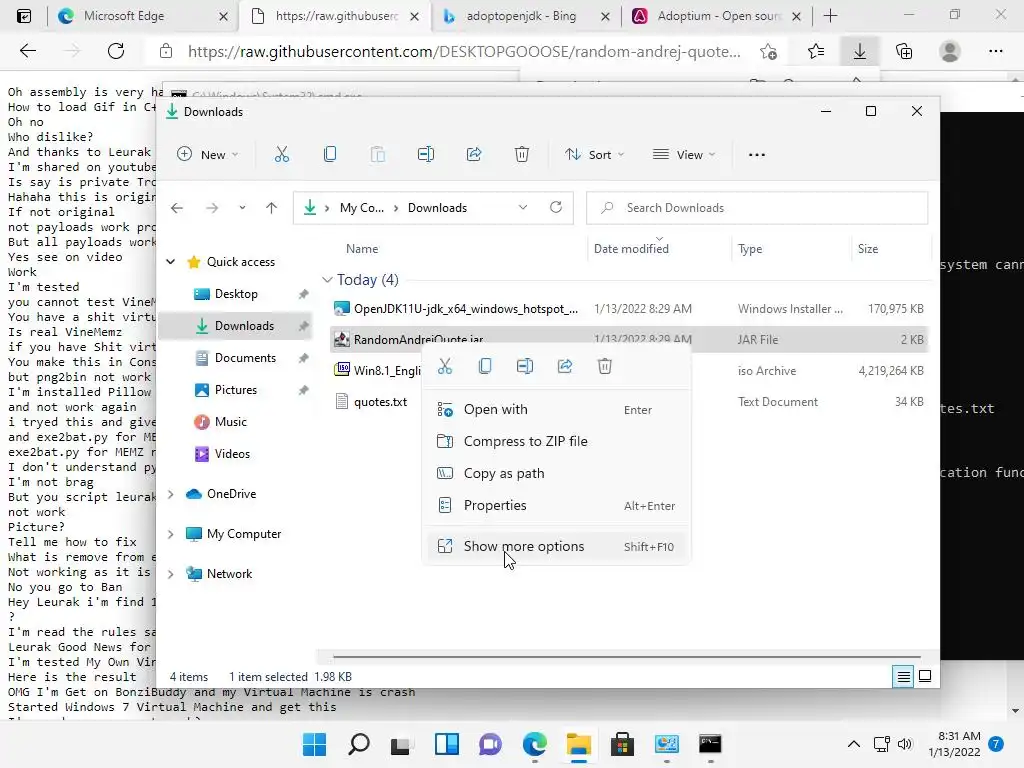Select OpenJDK11U installer file
The height and width of the screenshot is (768, 1024).
pos(629,309)
